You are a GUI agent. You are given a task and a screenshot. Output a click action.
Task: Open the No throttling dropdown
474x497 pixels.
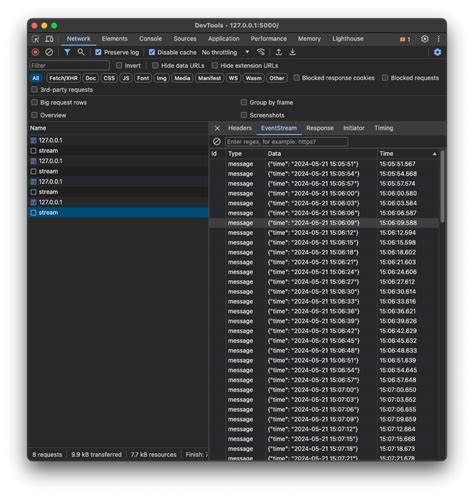(x=225, y=52)
